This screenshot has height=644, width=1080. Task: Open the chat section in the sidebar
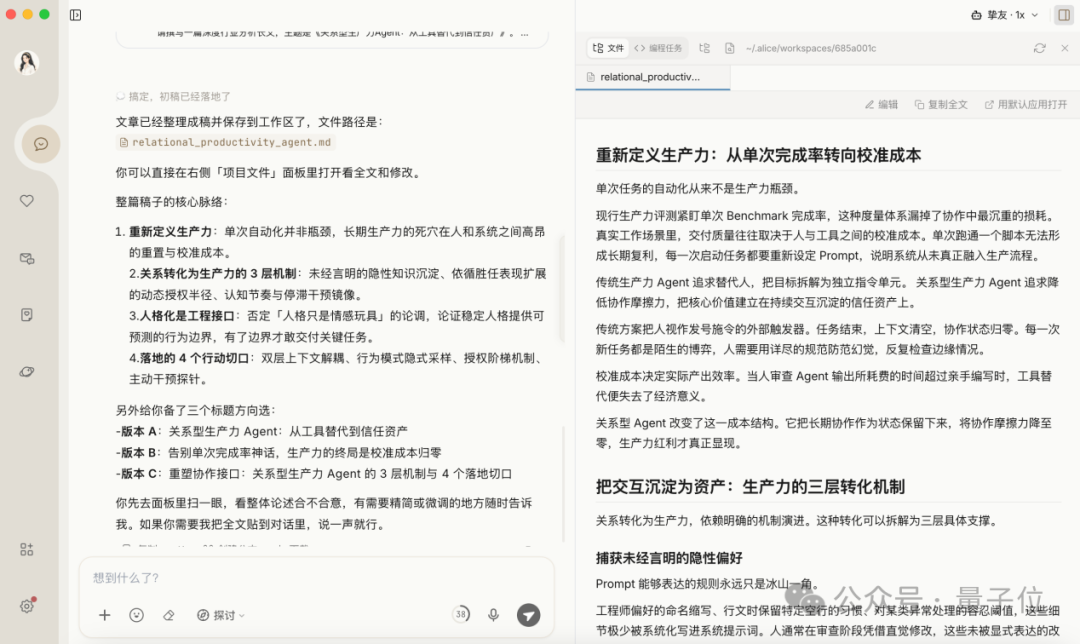[x=41, y=144]
